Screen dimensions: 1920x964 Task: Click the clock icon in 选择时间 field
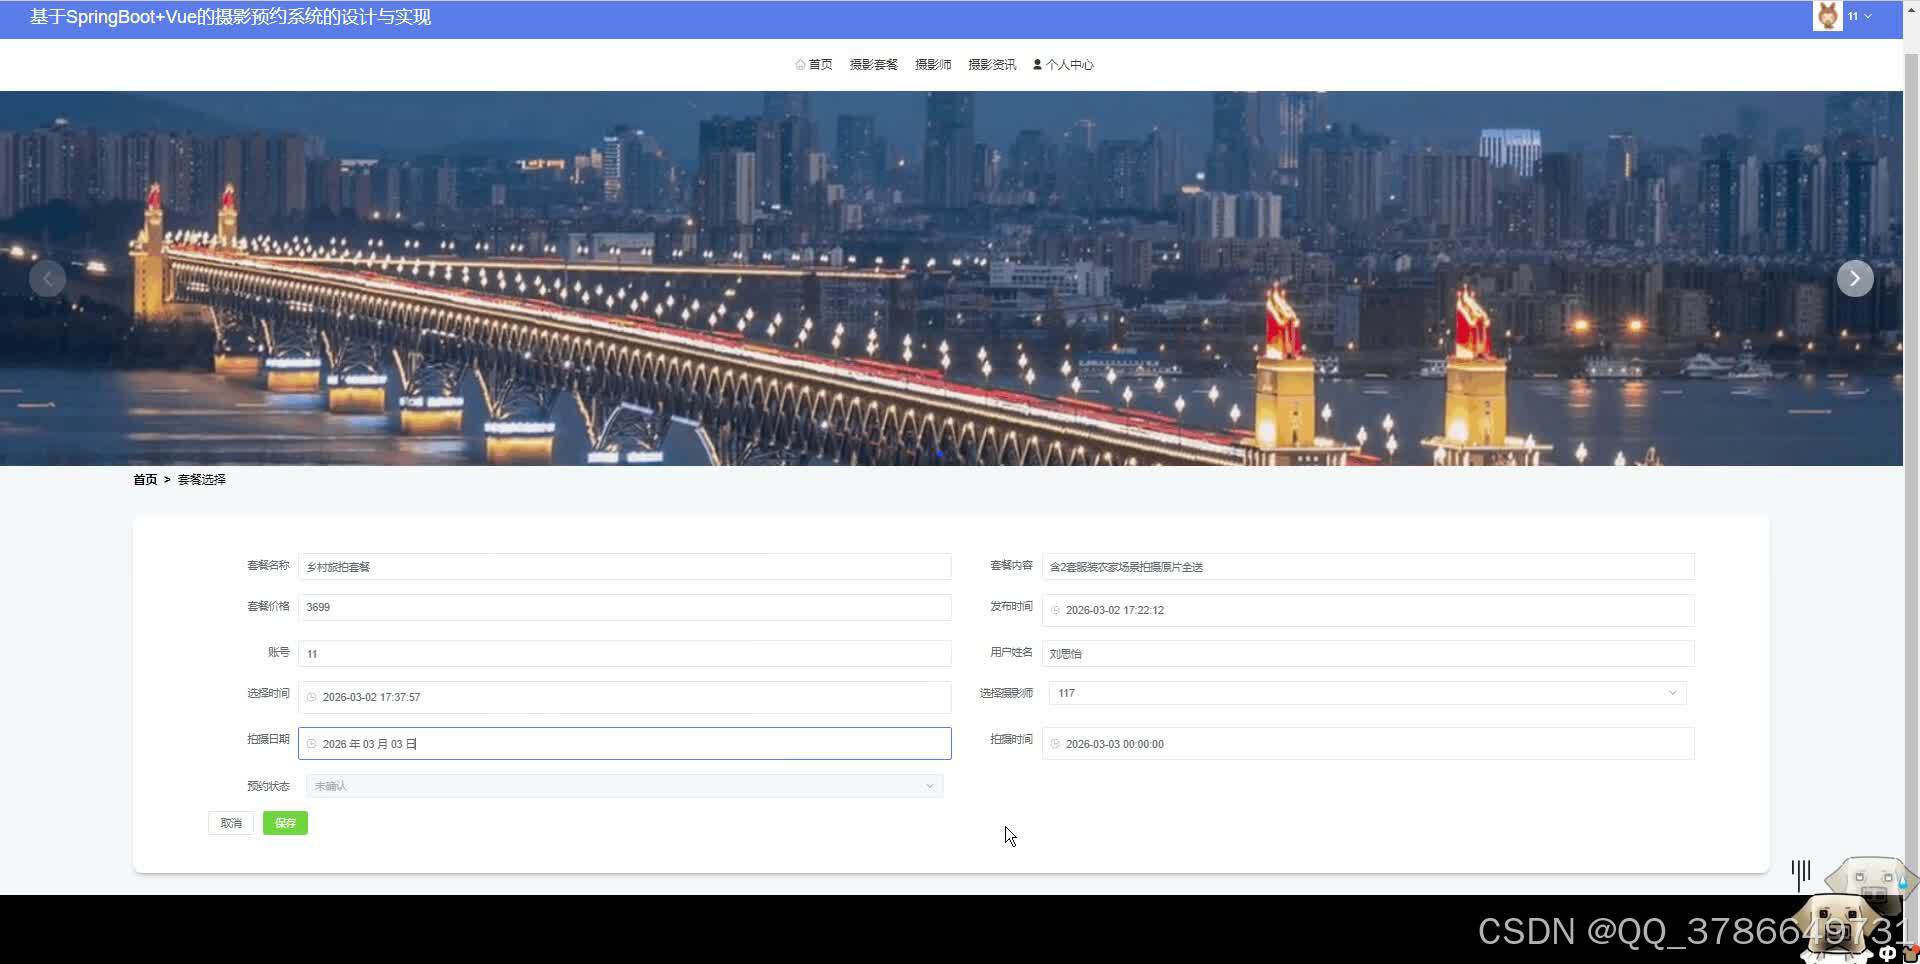[x=311, y=697]
